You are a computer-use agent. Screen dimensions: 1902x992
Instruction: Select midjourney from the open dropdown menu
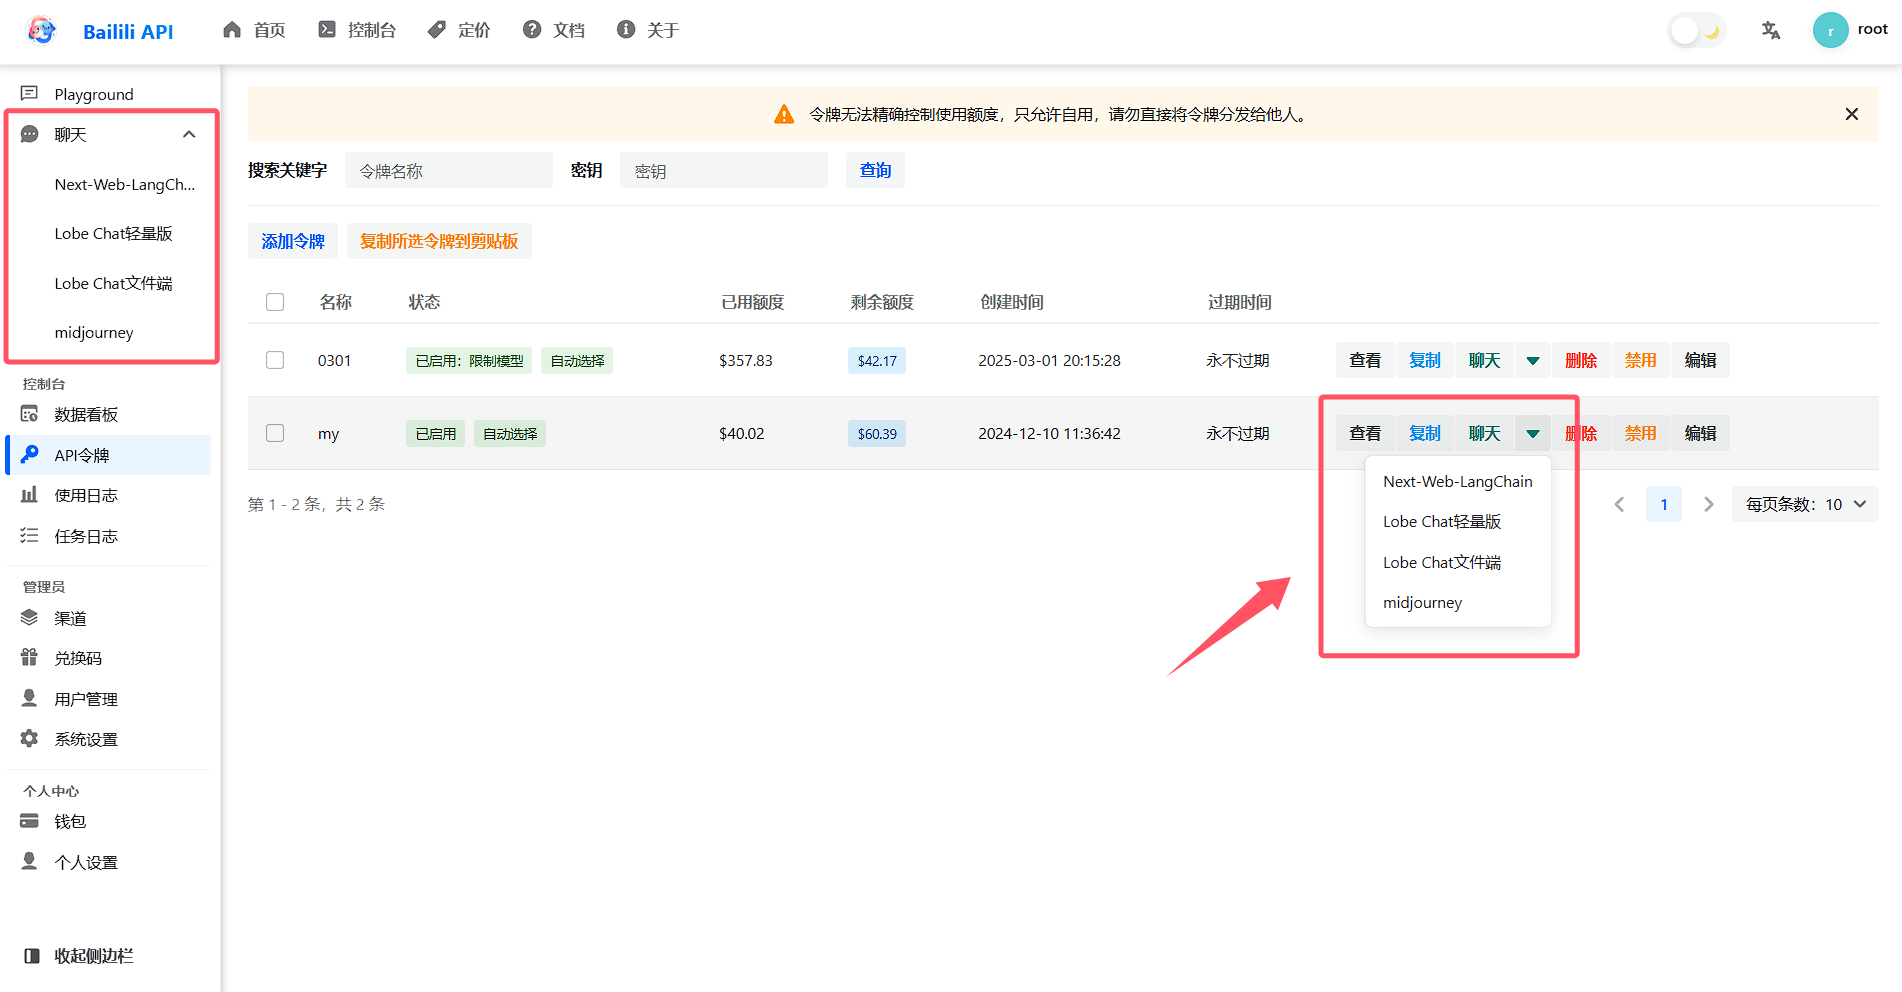coord(1422,602)
